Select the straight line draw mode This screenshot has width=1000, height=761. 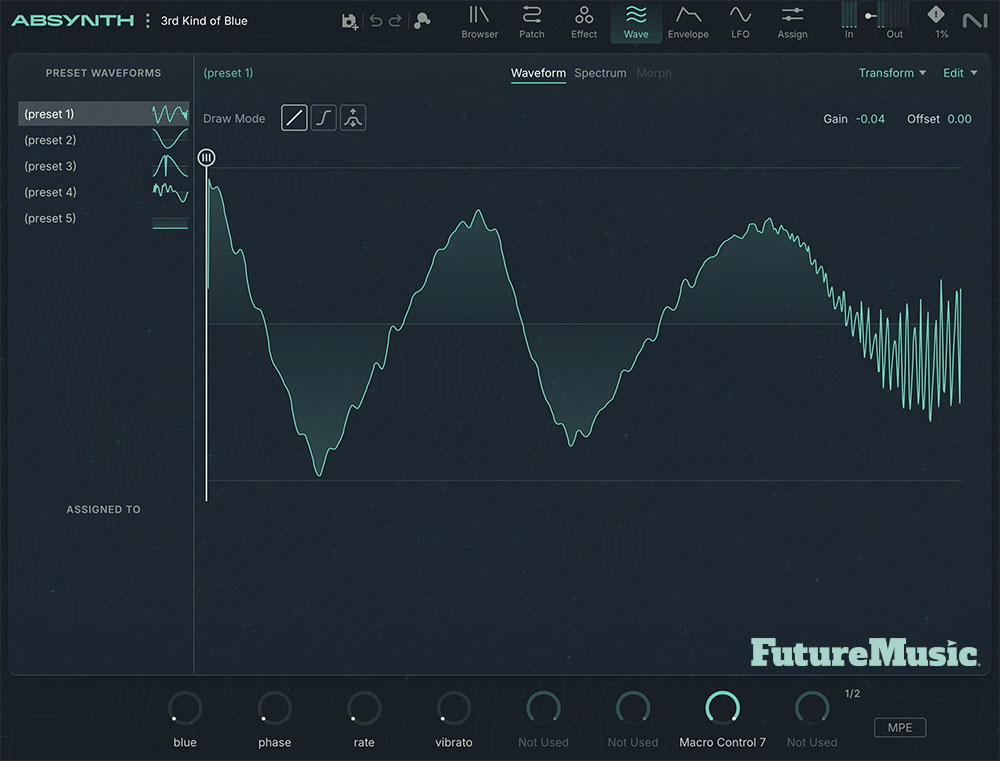(x=294, y=118)
